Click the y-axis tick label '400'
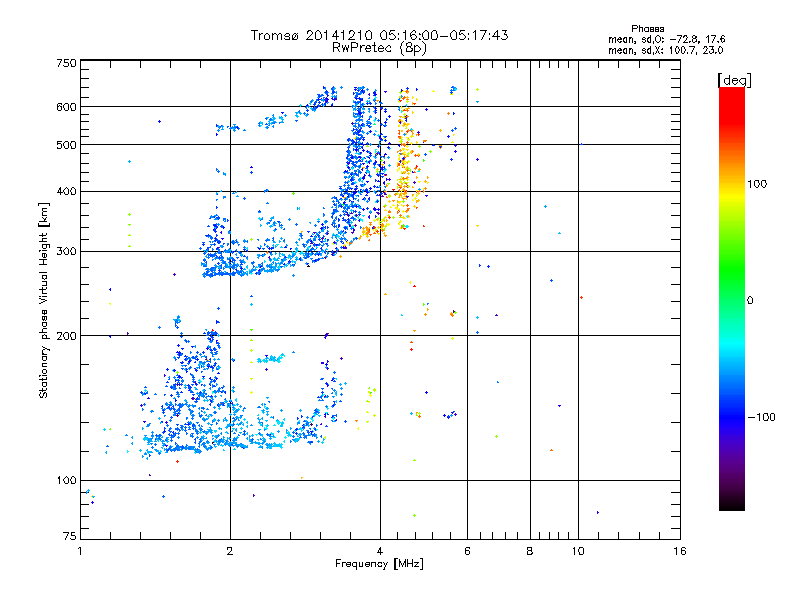Screen dimensions: 800x600 tap(66, 191)
